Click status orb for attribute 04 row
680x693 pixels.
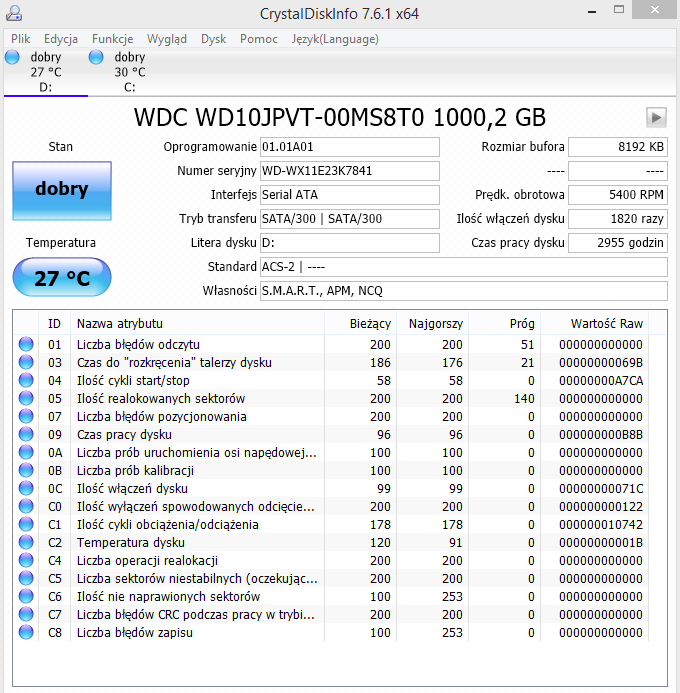tap(26, 381)
